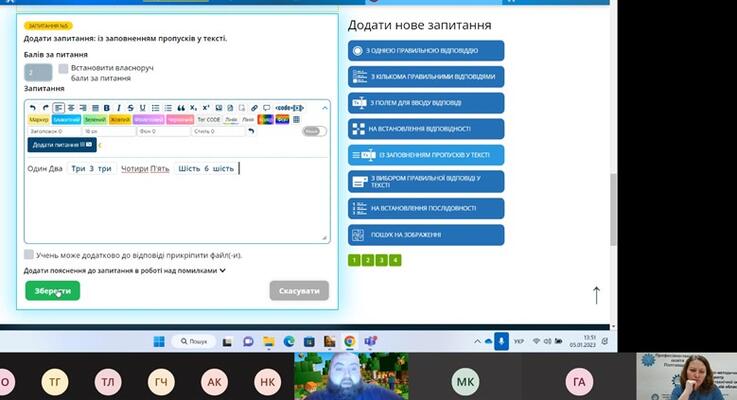Screen dimensions: 737x400
Task: Apply the orange 'Жовтий' highlight
Action: pos(120,120)
